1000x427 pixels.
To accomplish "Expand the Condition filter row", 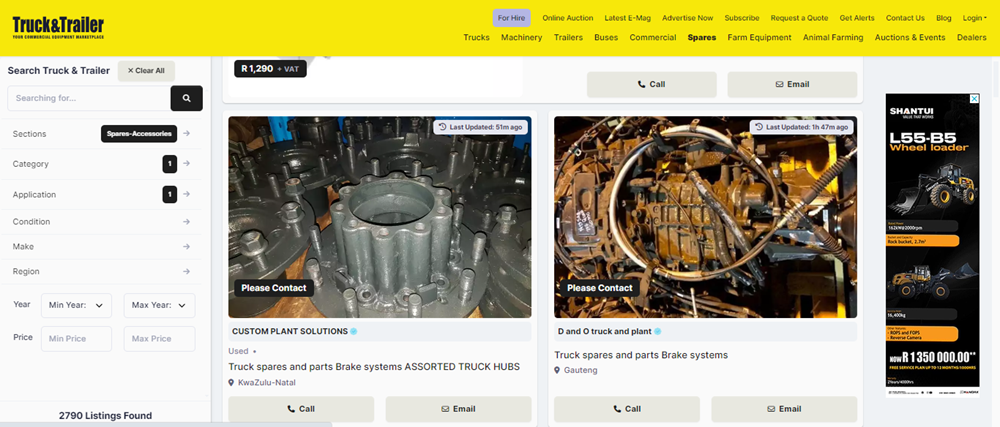I will tap(101, 222).
